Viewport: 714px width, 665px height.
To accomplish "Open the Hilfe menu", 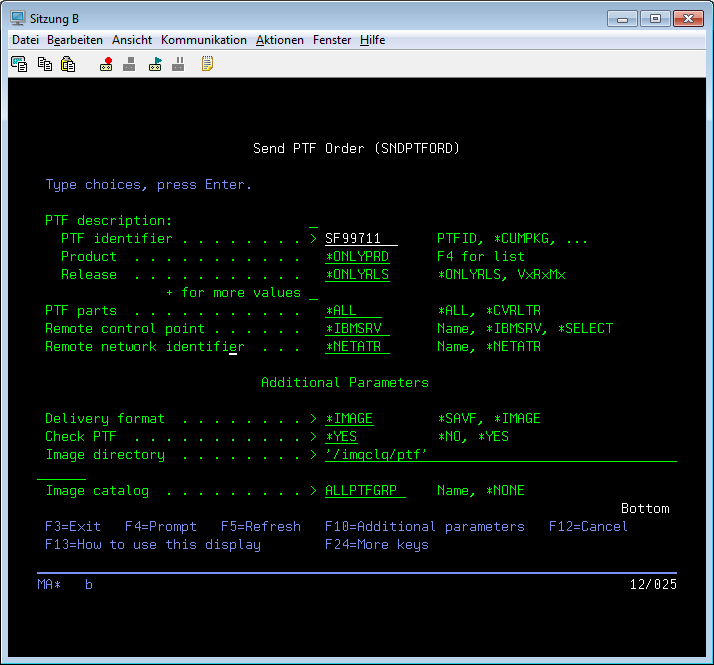I will pyautogui.click(x=372, y=40).
